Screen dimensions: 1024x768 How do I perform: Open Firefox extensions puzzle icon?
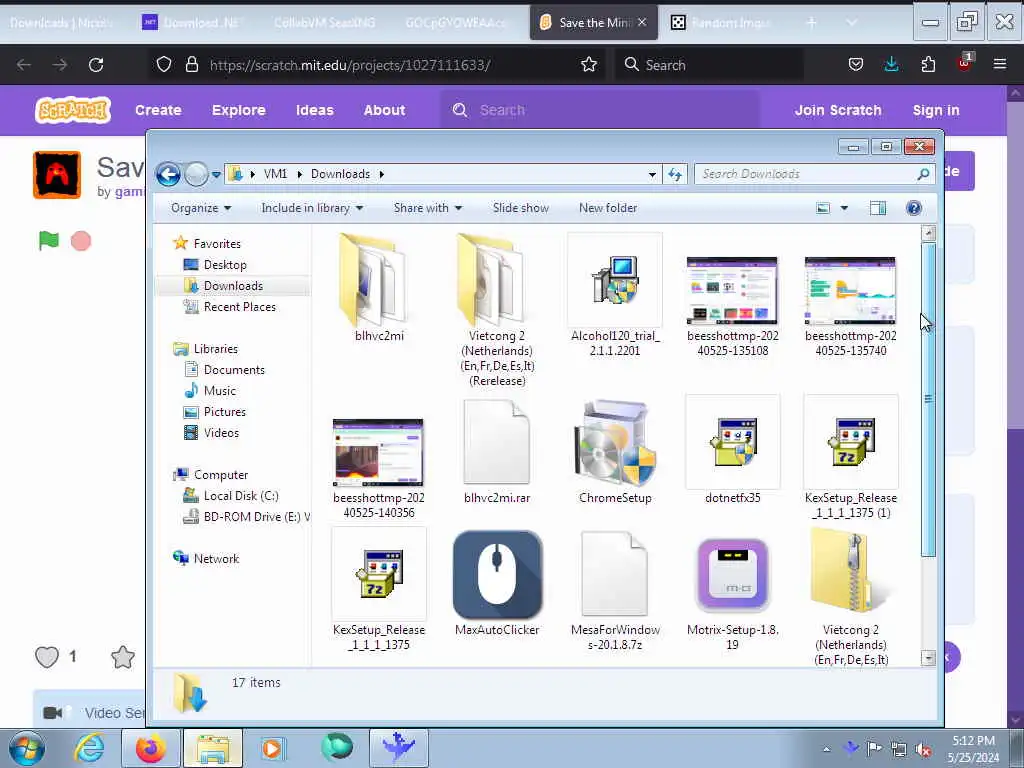928,64
